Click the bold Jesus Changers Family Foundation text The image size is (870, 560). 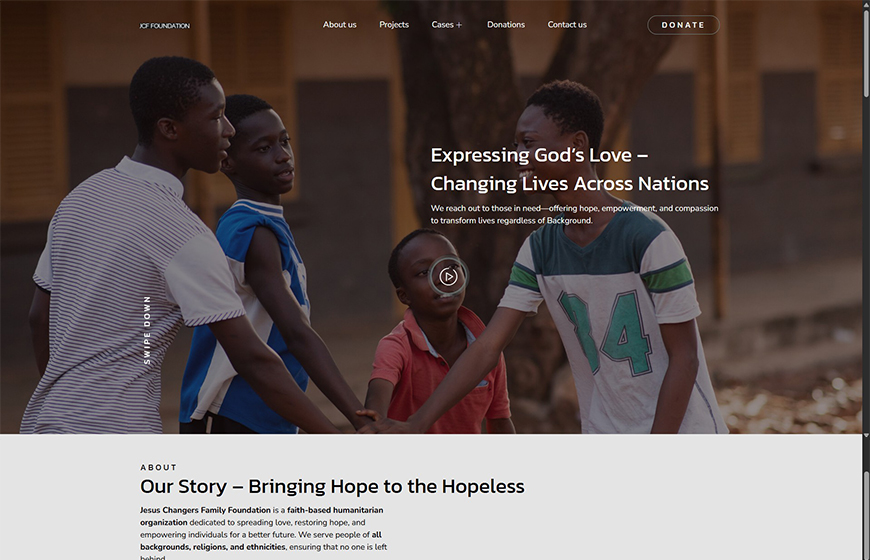(205, 510)
